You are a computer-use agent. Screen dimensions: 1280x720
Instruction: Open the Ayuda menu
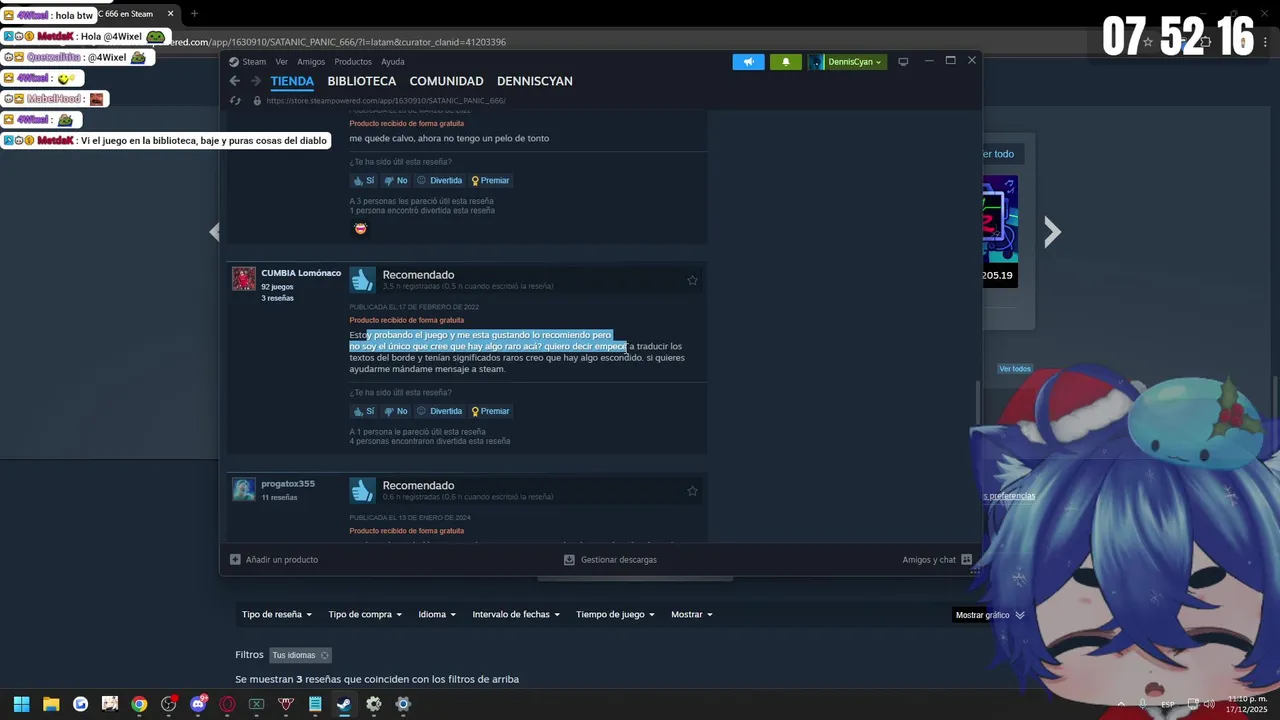pyautogui.click(x=393, y=62)
